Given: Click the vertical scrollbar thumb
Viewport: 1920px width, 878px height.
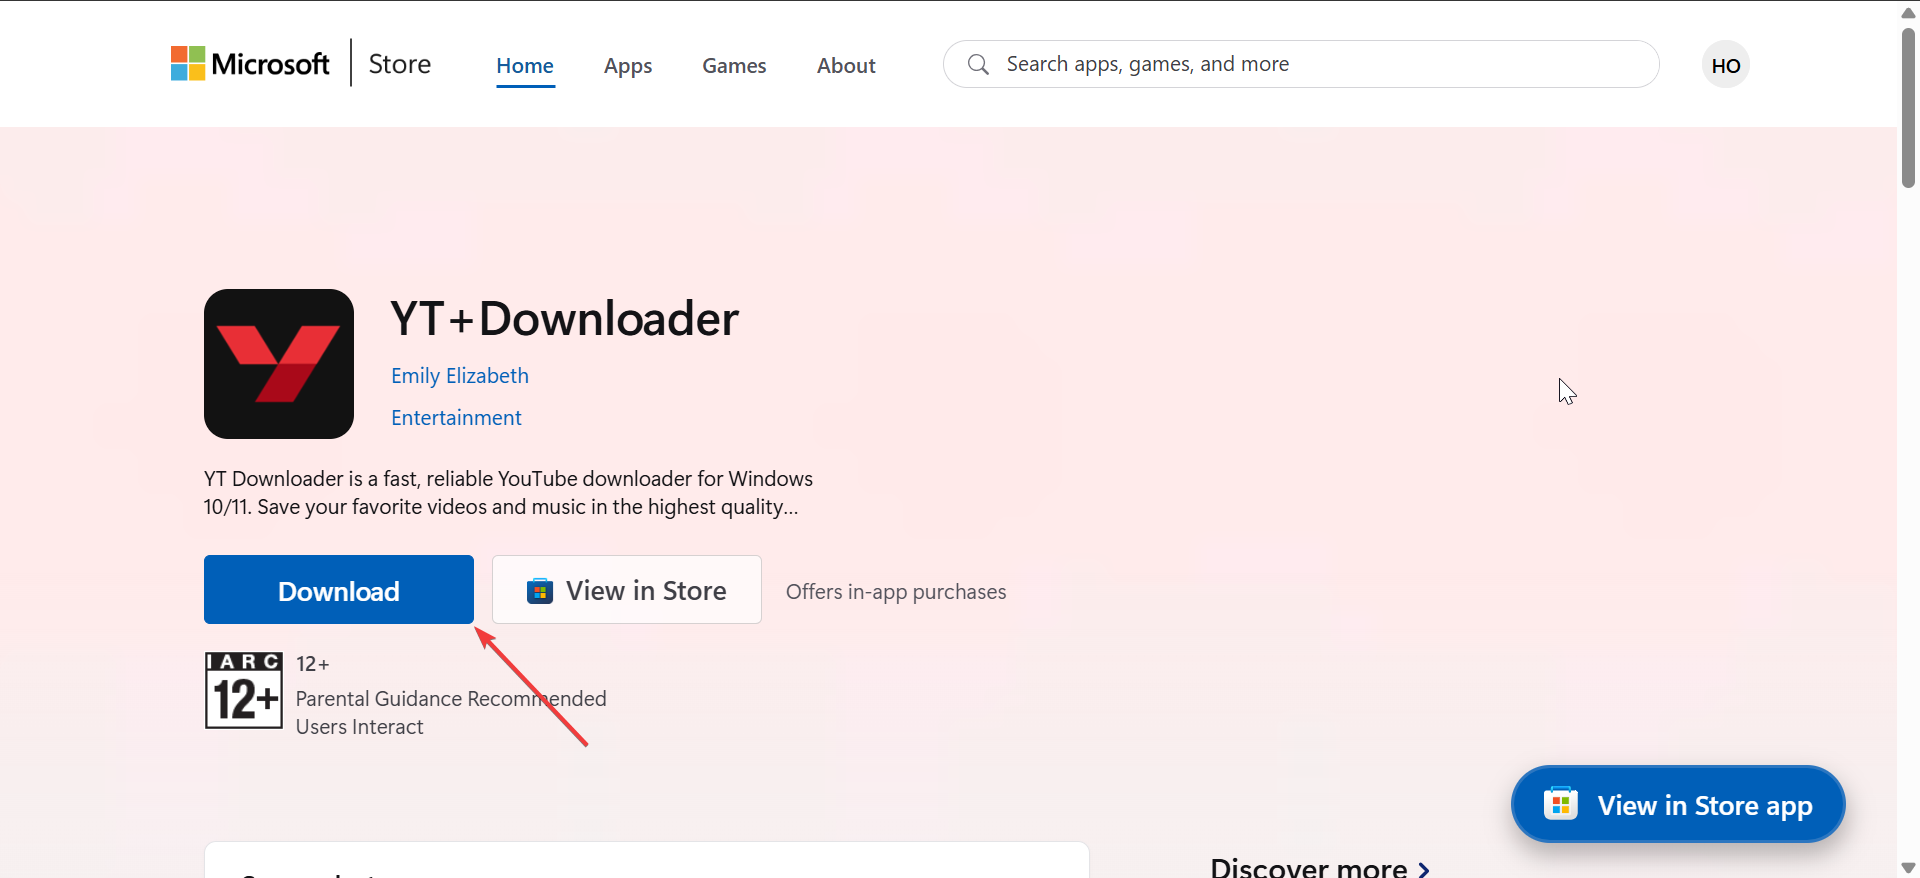Looking at the screenshot, I should coord(1908,107).
